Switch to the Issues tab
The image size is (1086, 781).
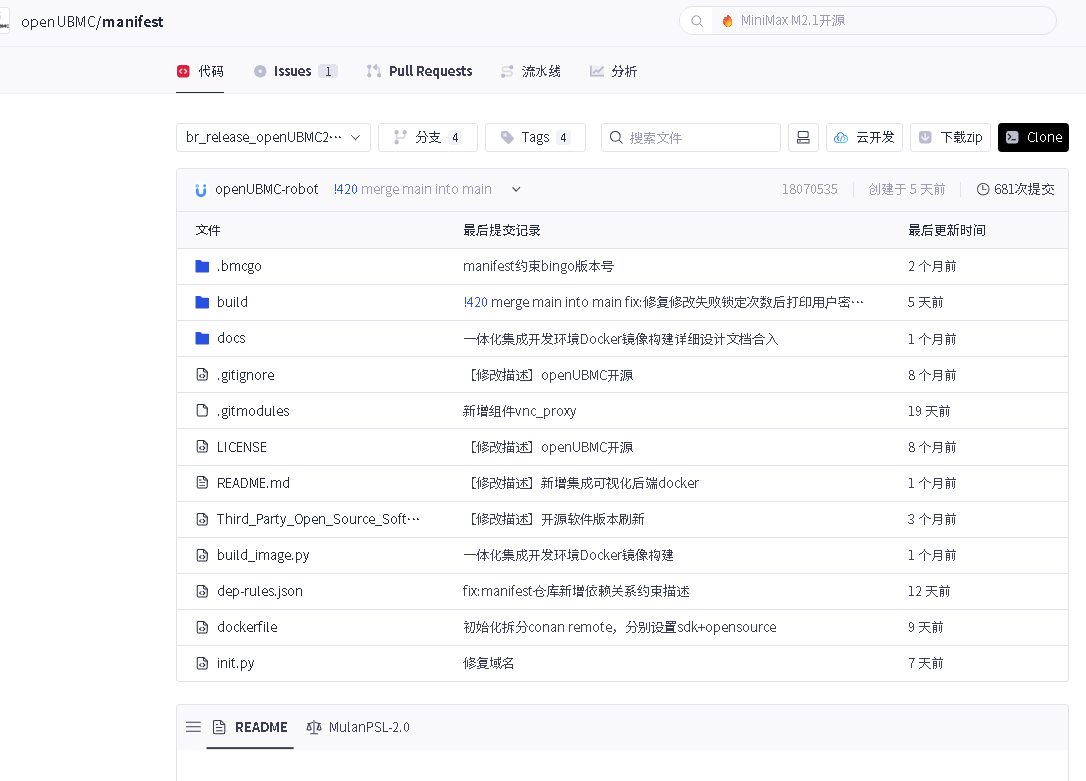tap(294, 71)
